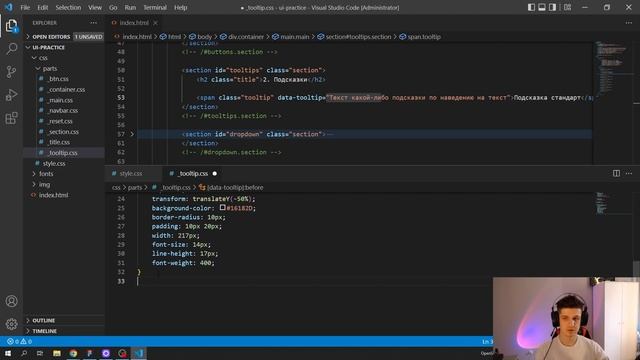Toggle the secondary side bar layout button
Image resolution: width=640 pixels, height=360 pixels.
[552, 7]
